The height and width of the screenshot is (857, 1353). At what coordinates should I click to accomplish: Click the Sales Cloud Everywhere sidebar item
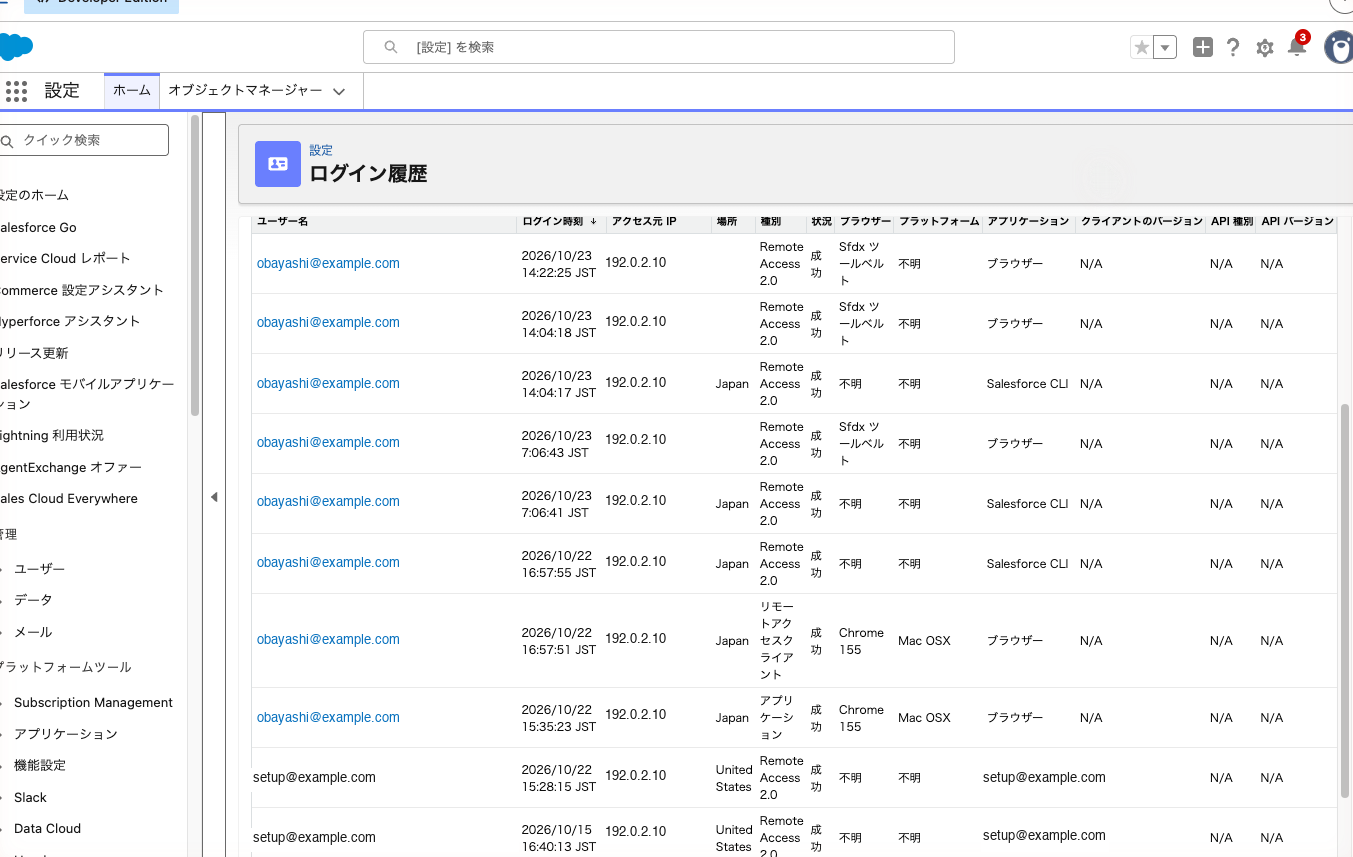coord(69,498)
